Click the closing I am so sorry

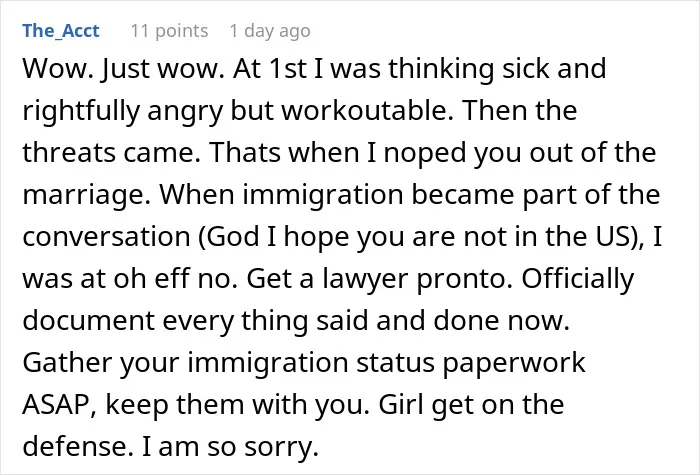(x=230, y=446)
